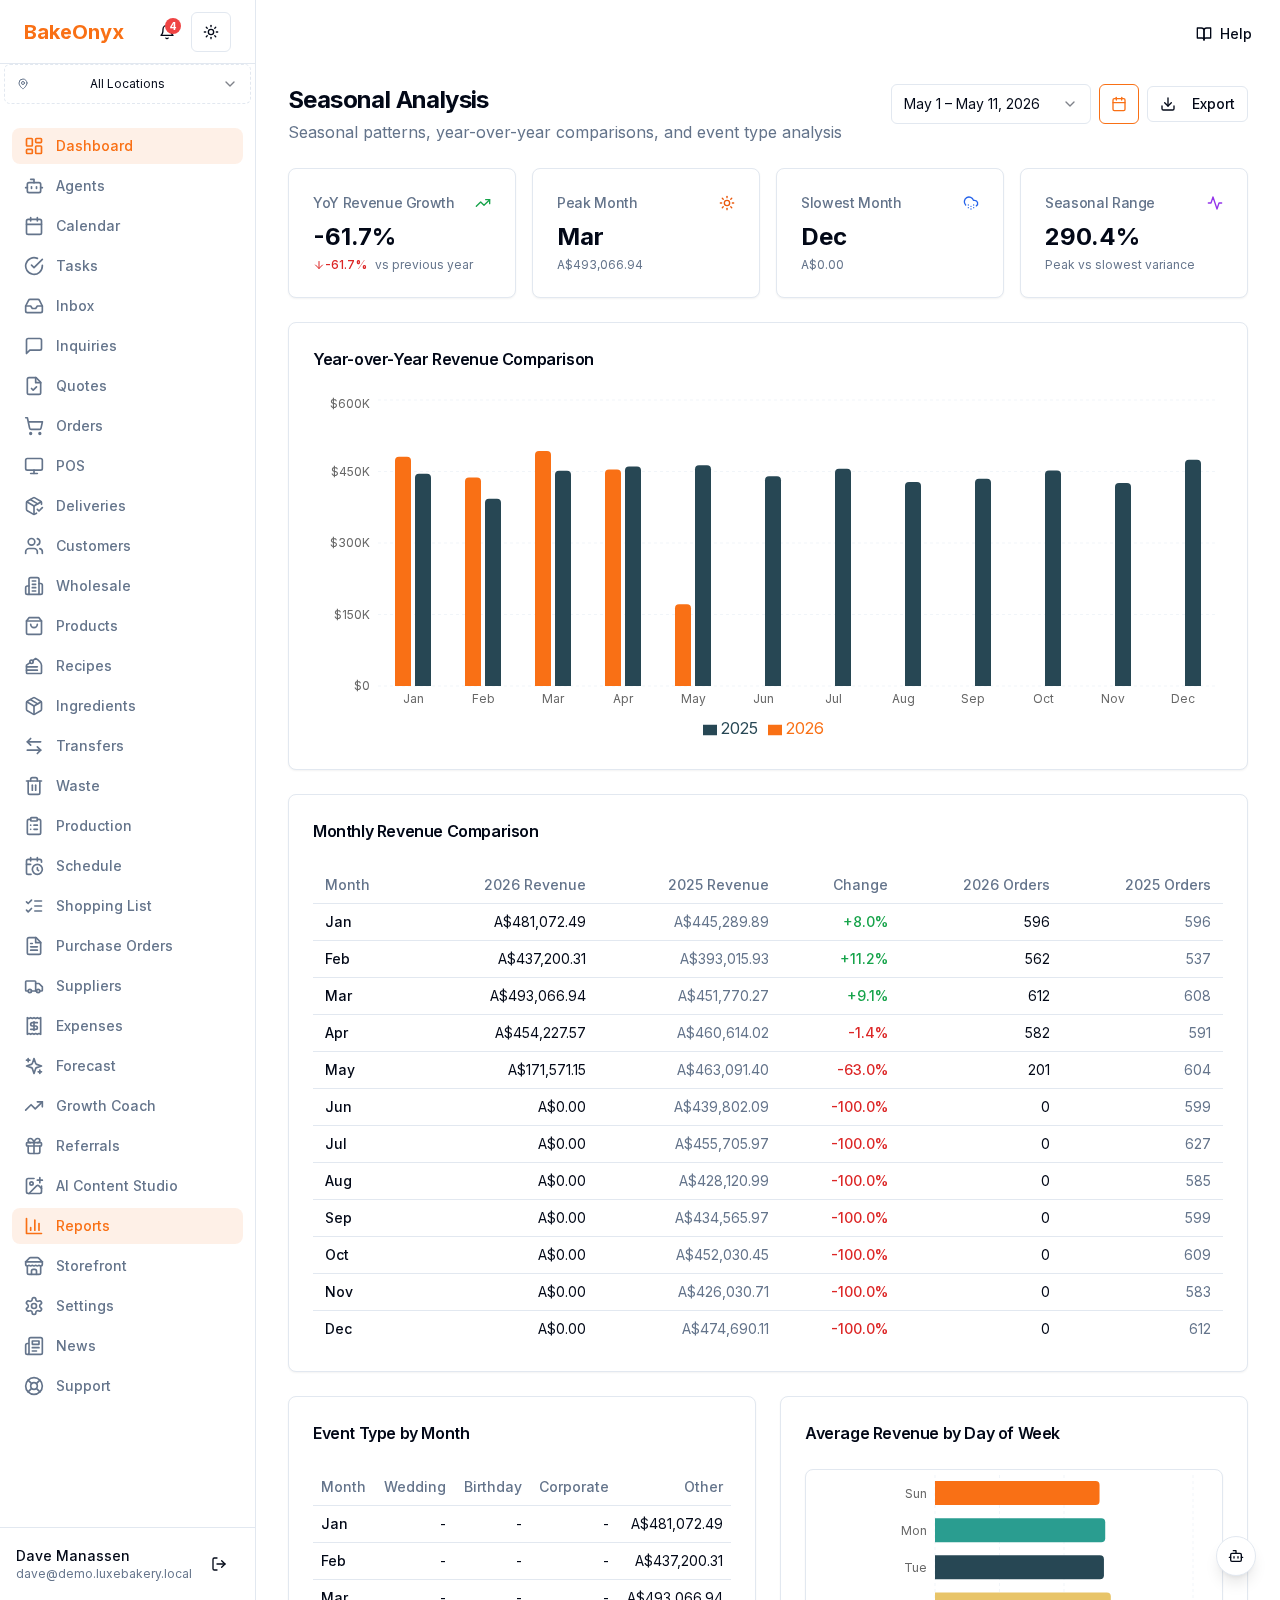Open the Recipes icon
The height and width of the screenshot is (1600, 1280).
(34, 666)
